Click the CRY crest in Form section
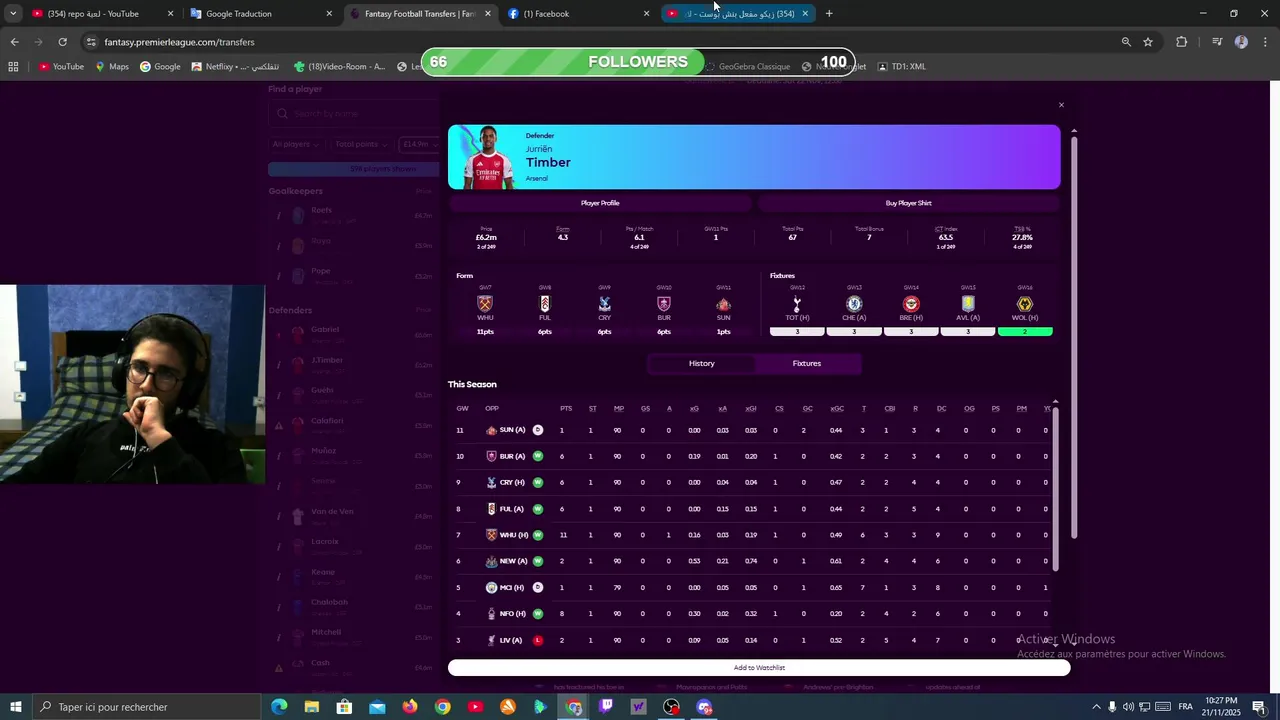Viewport: 1280px width, 720px height. pyautogui.click(x=604, y=304)
